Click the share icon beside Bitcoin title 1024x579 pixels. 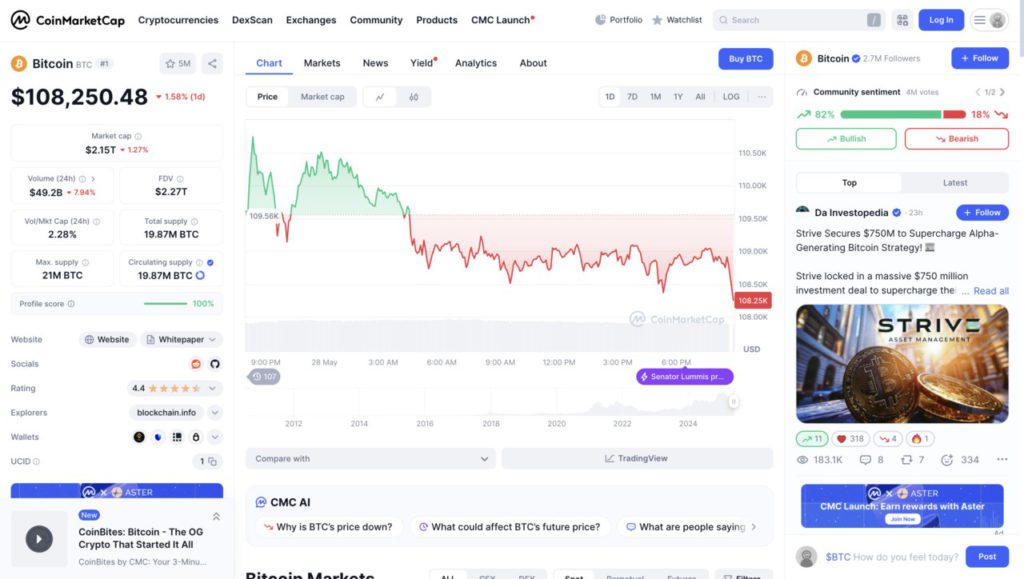(212, 64)
